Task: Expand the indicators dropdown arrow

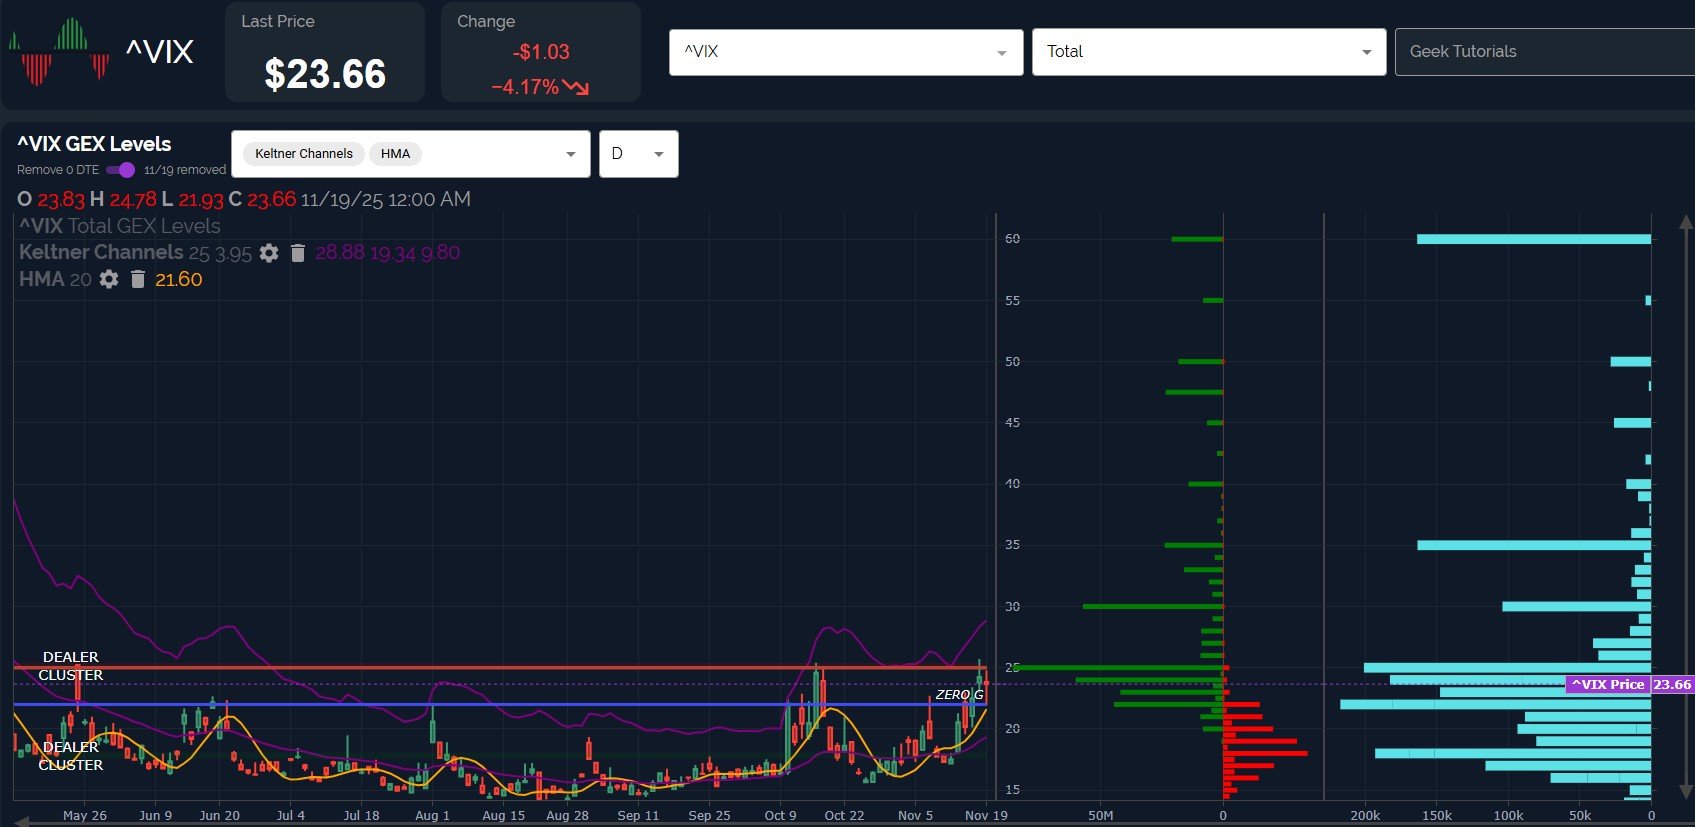Action: (571, 154)
